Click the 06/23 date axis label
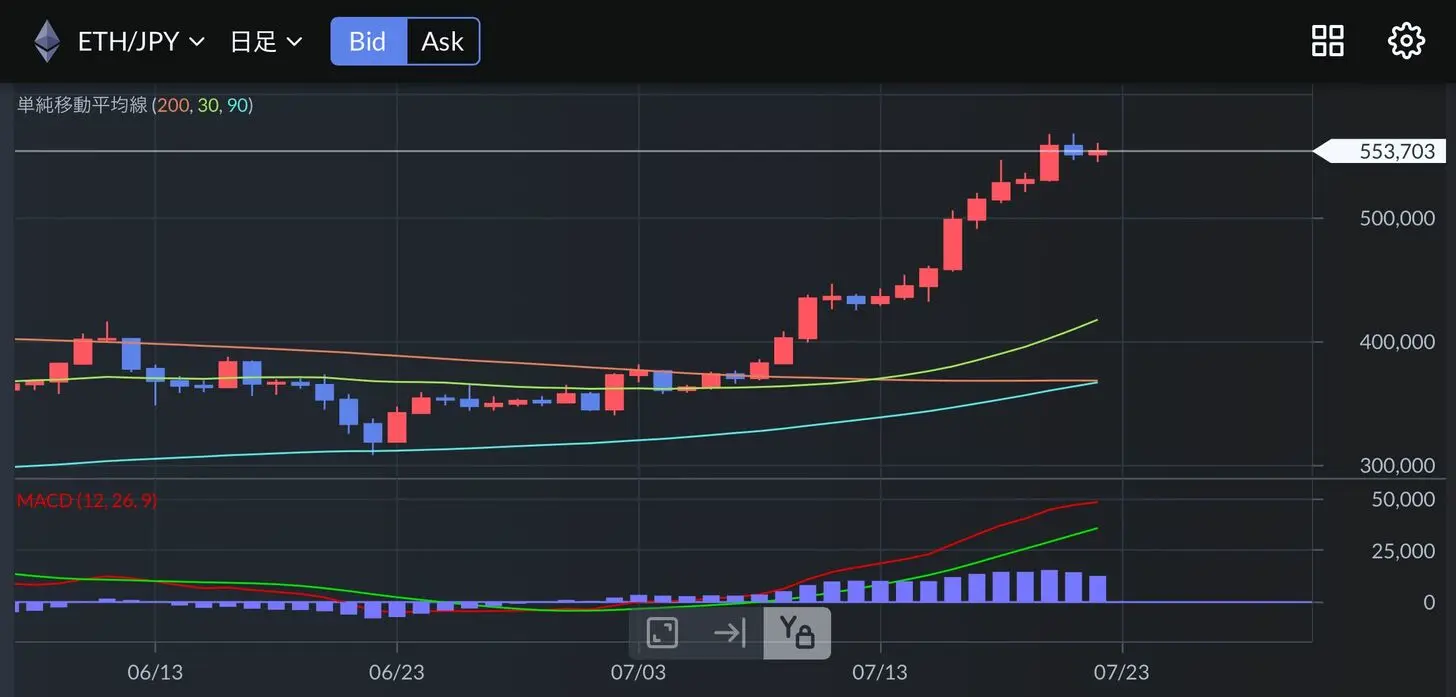The width and height of the screenshot is (1456, 697). point(397,671)
